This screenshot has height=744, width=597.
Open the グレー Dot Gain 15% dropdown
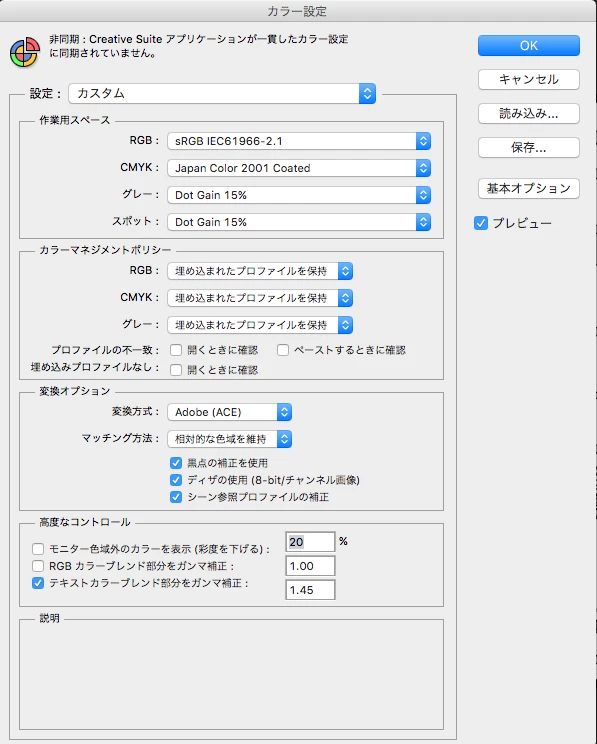coord(299,195)
